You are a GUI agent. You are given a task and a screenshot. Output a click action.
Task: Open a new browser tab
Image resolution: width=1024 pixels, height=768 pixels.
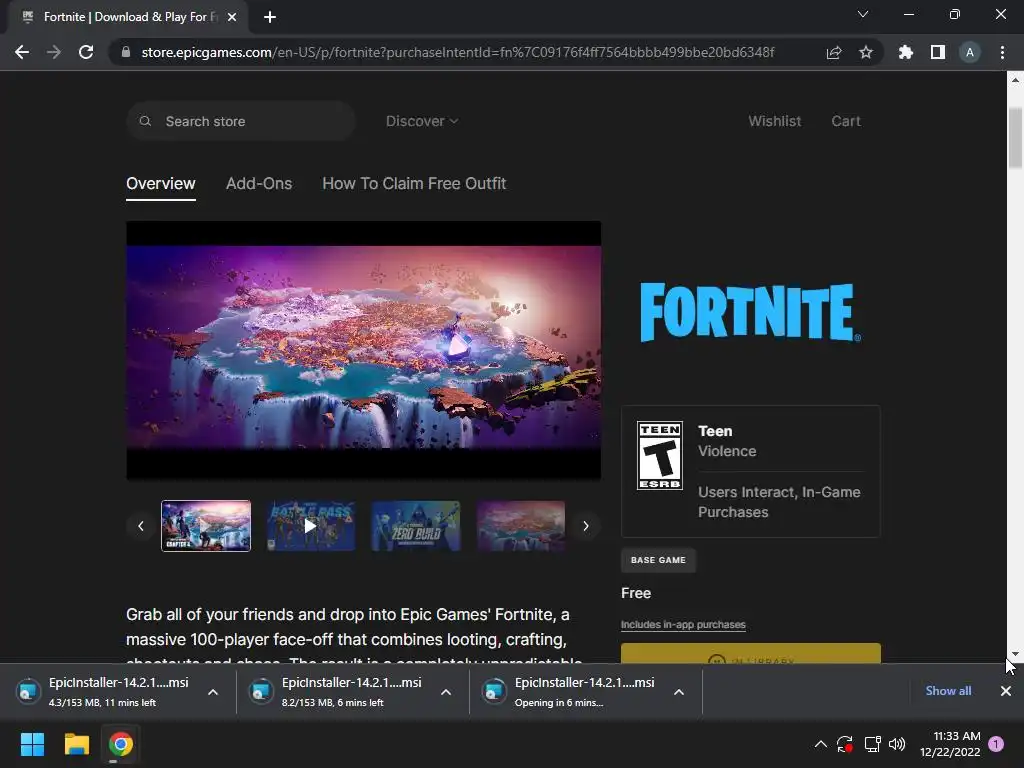[270, 17]
